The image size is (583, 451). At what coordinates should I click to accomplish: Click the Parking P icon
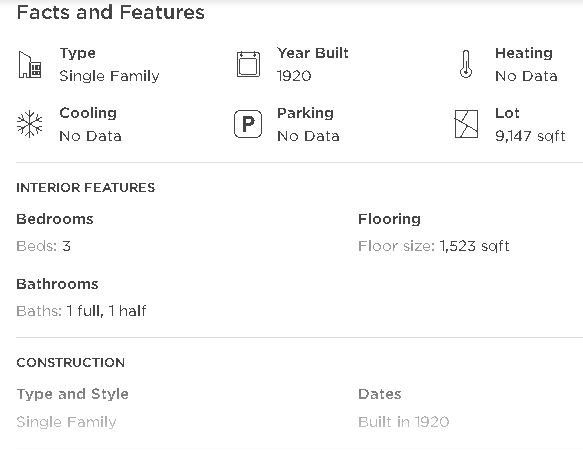[x=248, y=124]
